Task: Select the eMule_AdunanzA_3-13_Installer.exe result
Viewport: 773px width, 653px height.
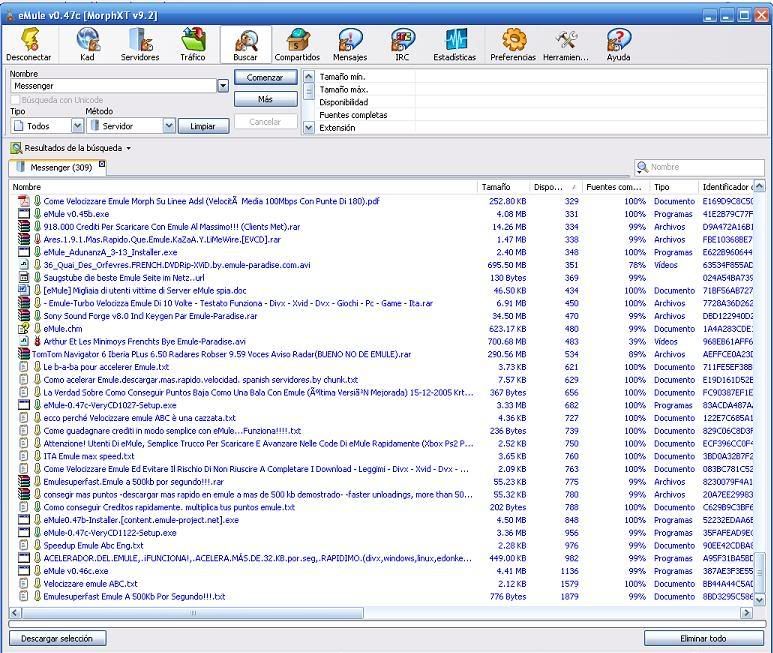Action: (110, 252)
